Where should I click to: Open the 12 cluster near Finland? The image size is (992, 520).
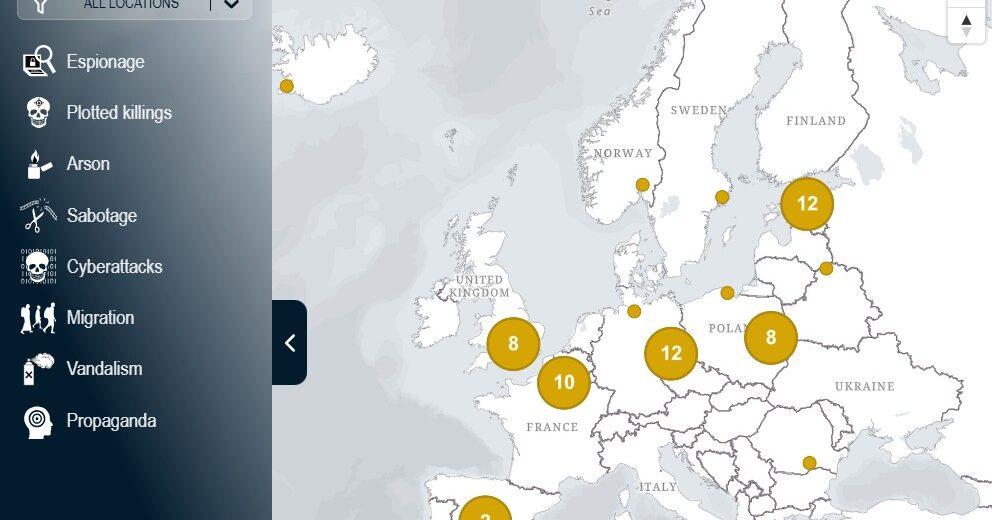(807, 204)
